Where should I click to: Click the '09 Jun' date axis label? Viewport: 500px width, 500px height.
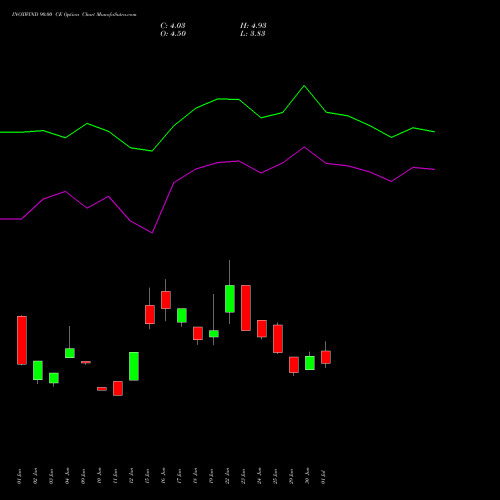pos(83,476)
